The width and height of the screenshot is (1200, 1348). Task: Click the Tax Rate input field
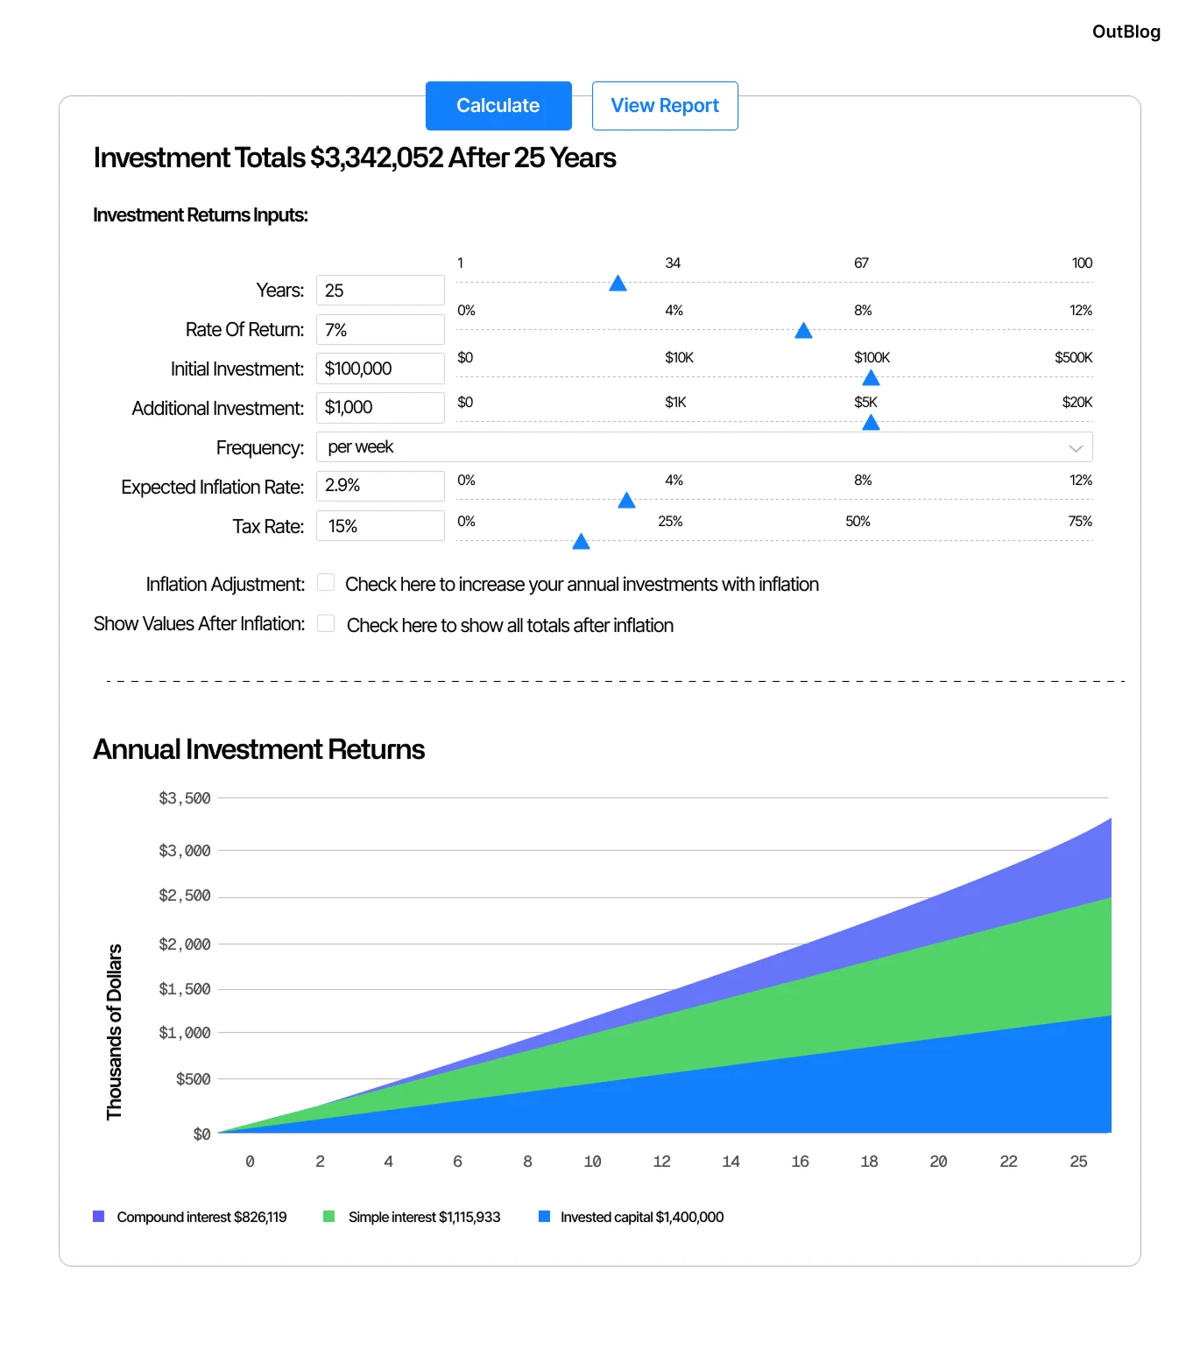click(x=380, y=526)
